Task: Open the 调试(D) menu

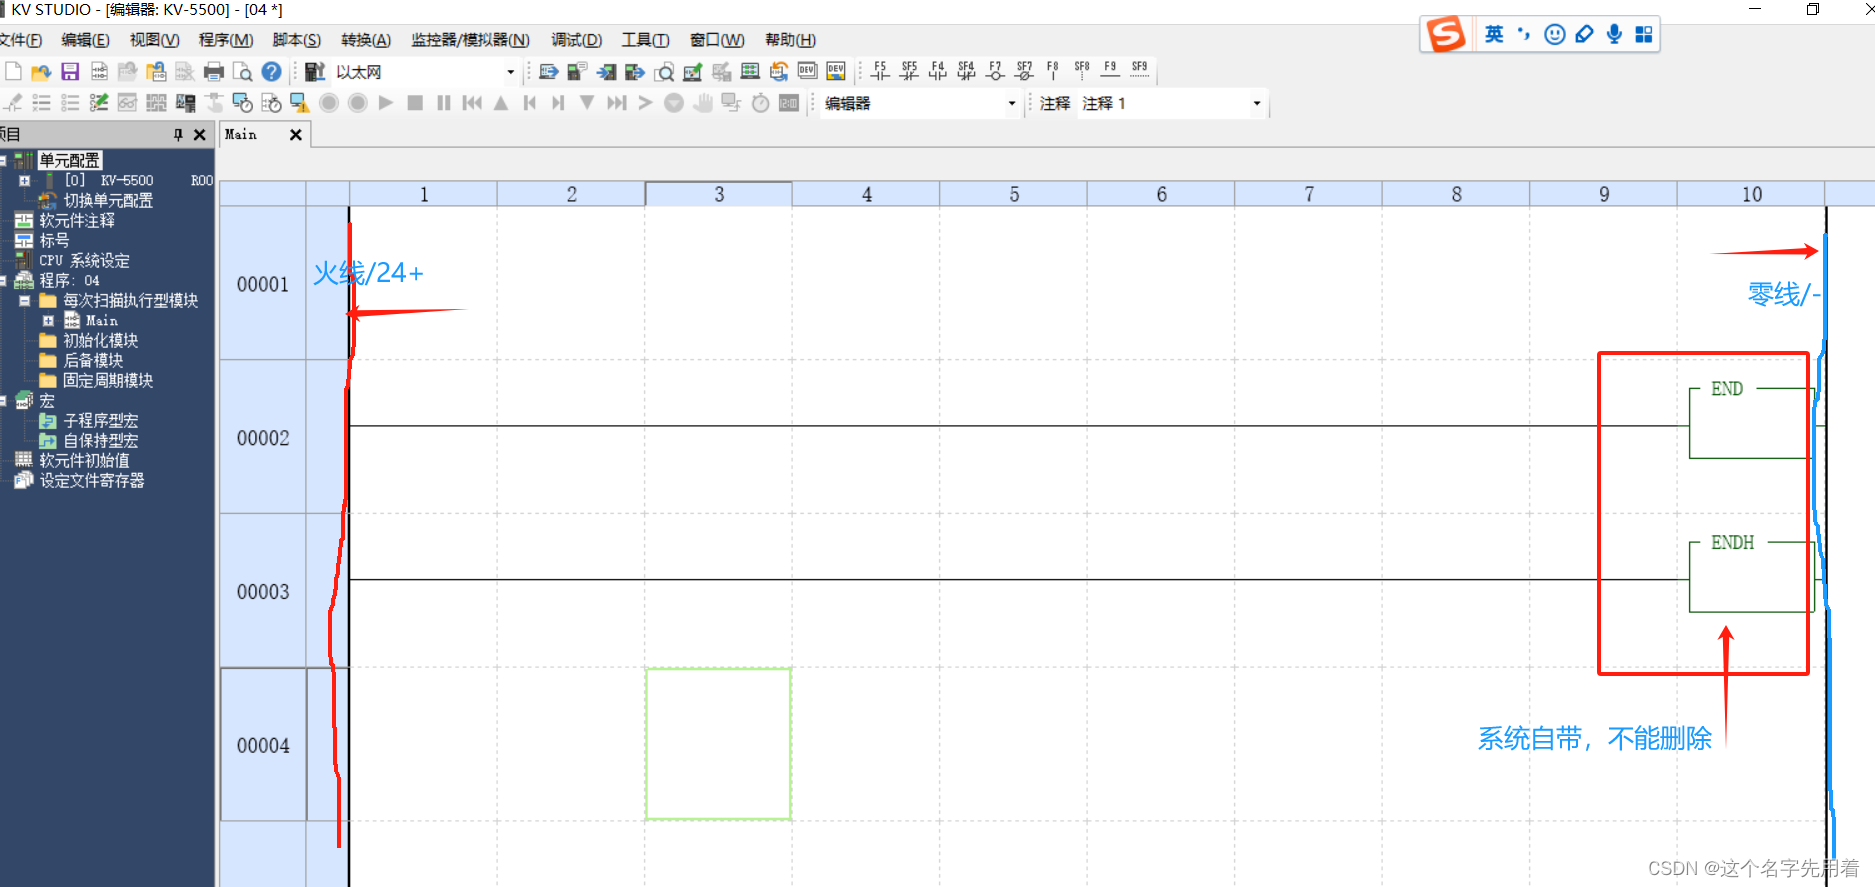Action: pyautogui.click(x=576, y=40)
